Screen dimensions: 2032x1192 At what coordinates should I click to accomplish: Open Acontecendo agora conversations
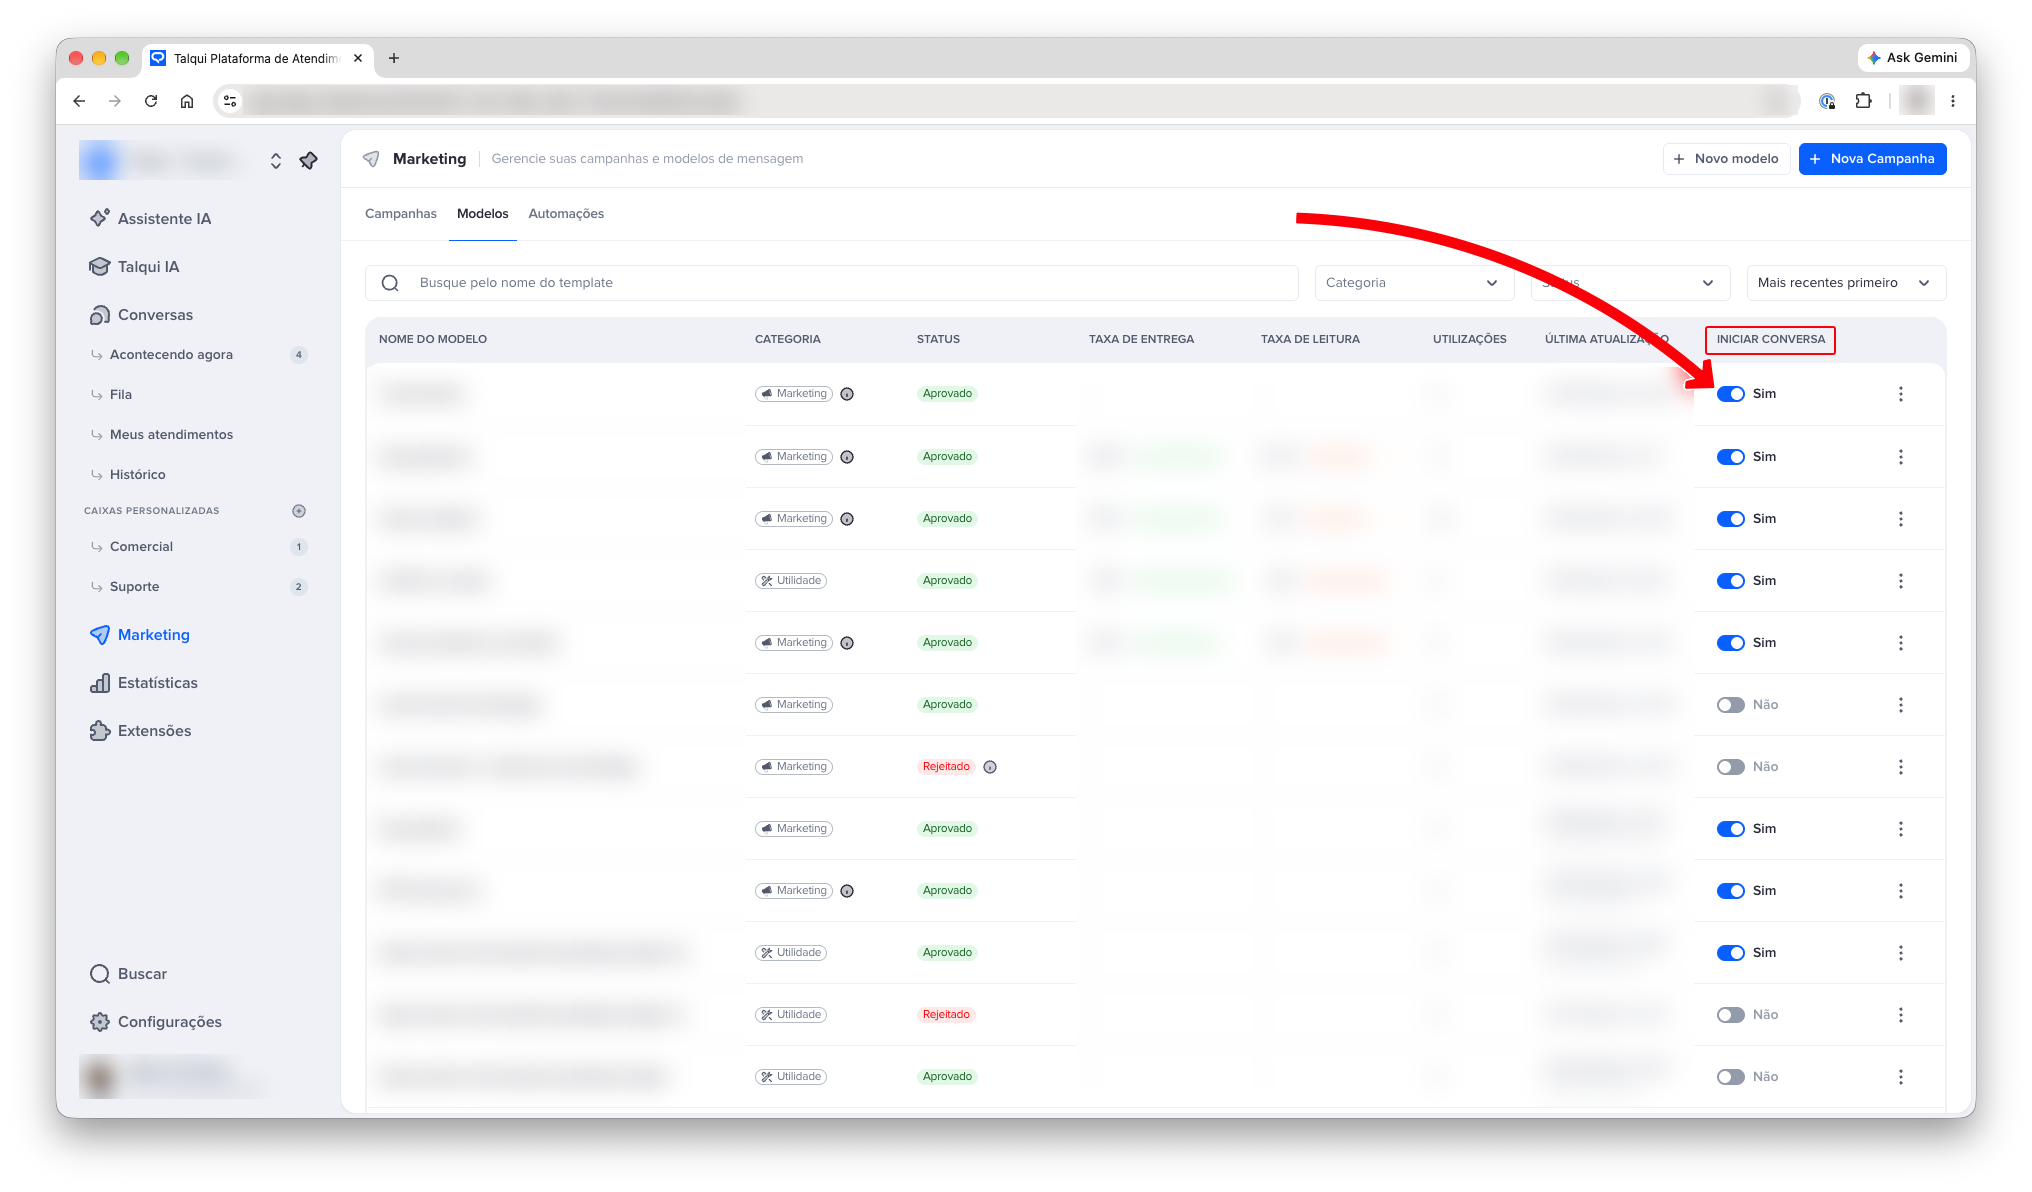tap(171, 354)
